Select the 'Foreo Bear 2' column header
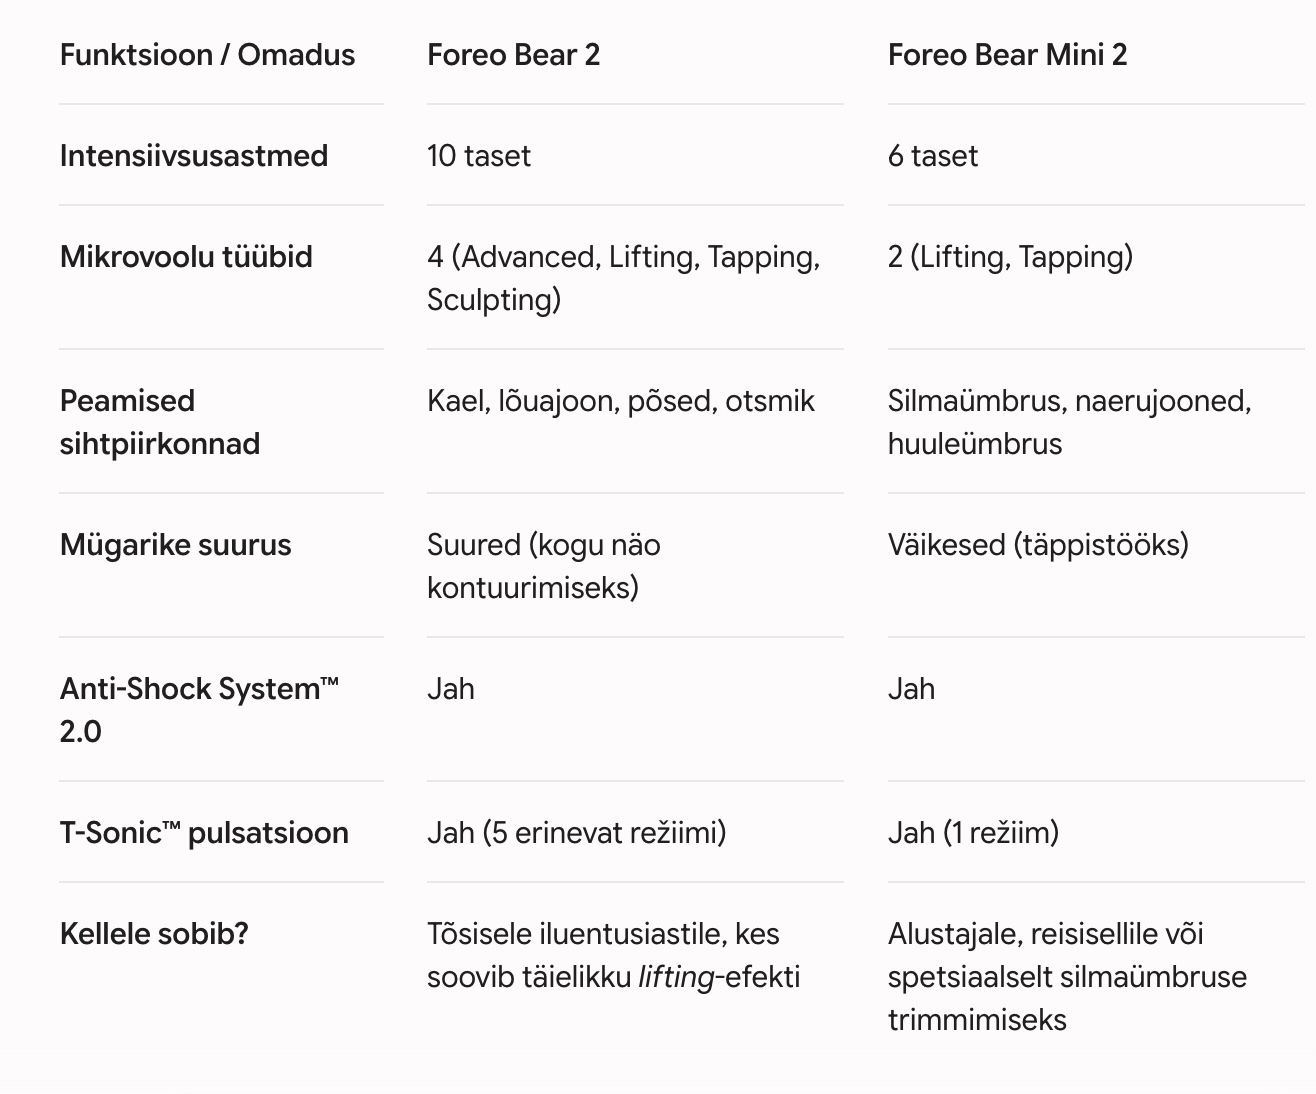 (513, 55)
